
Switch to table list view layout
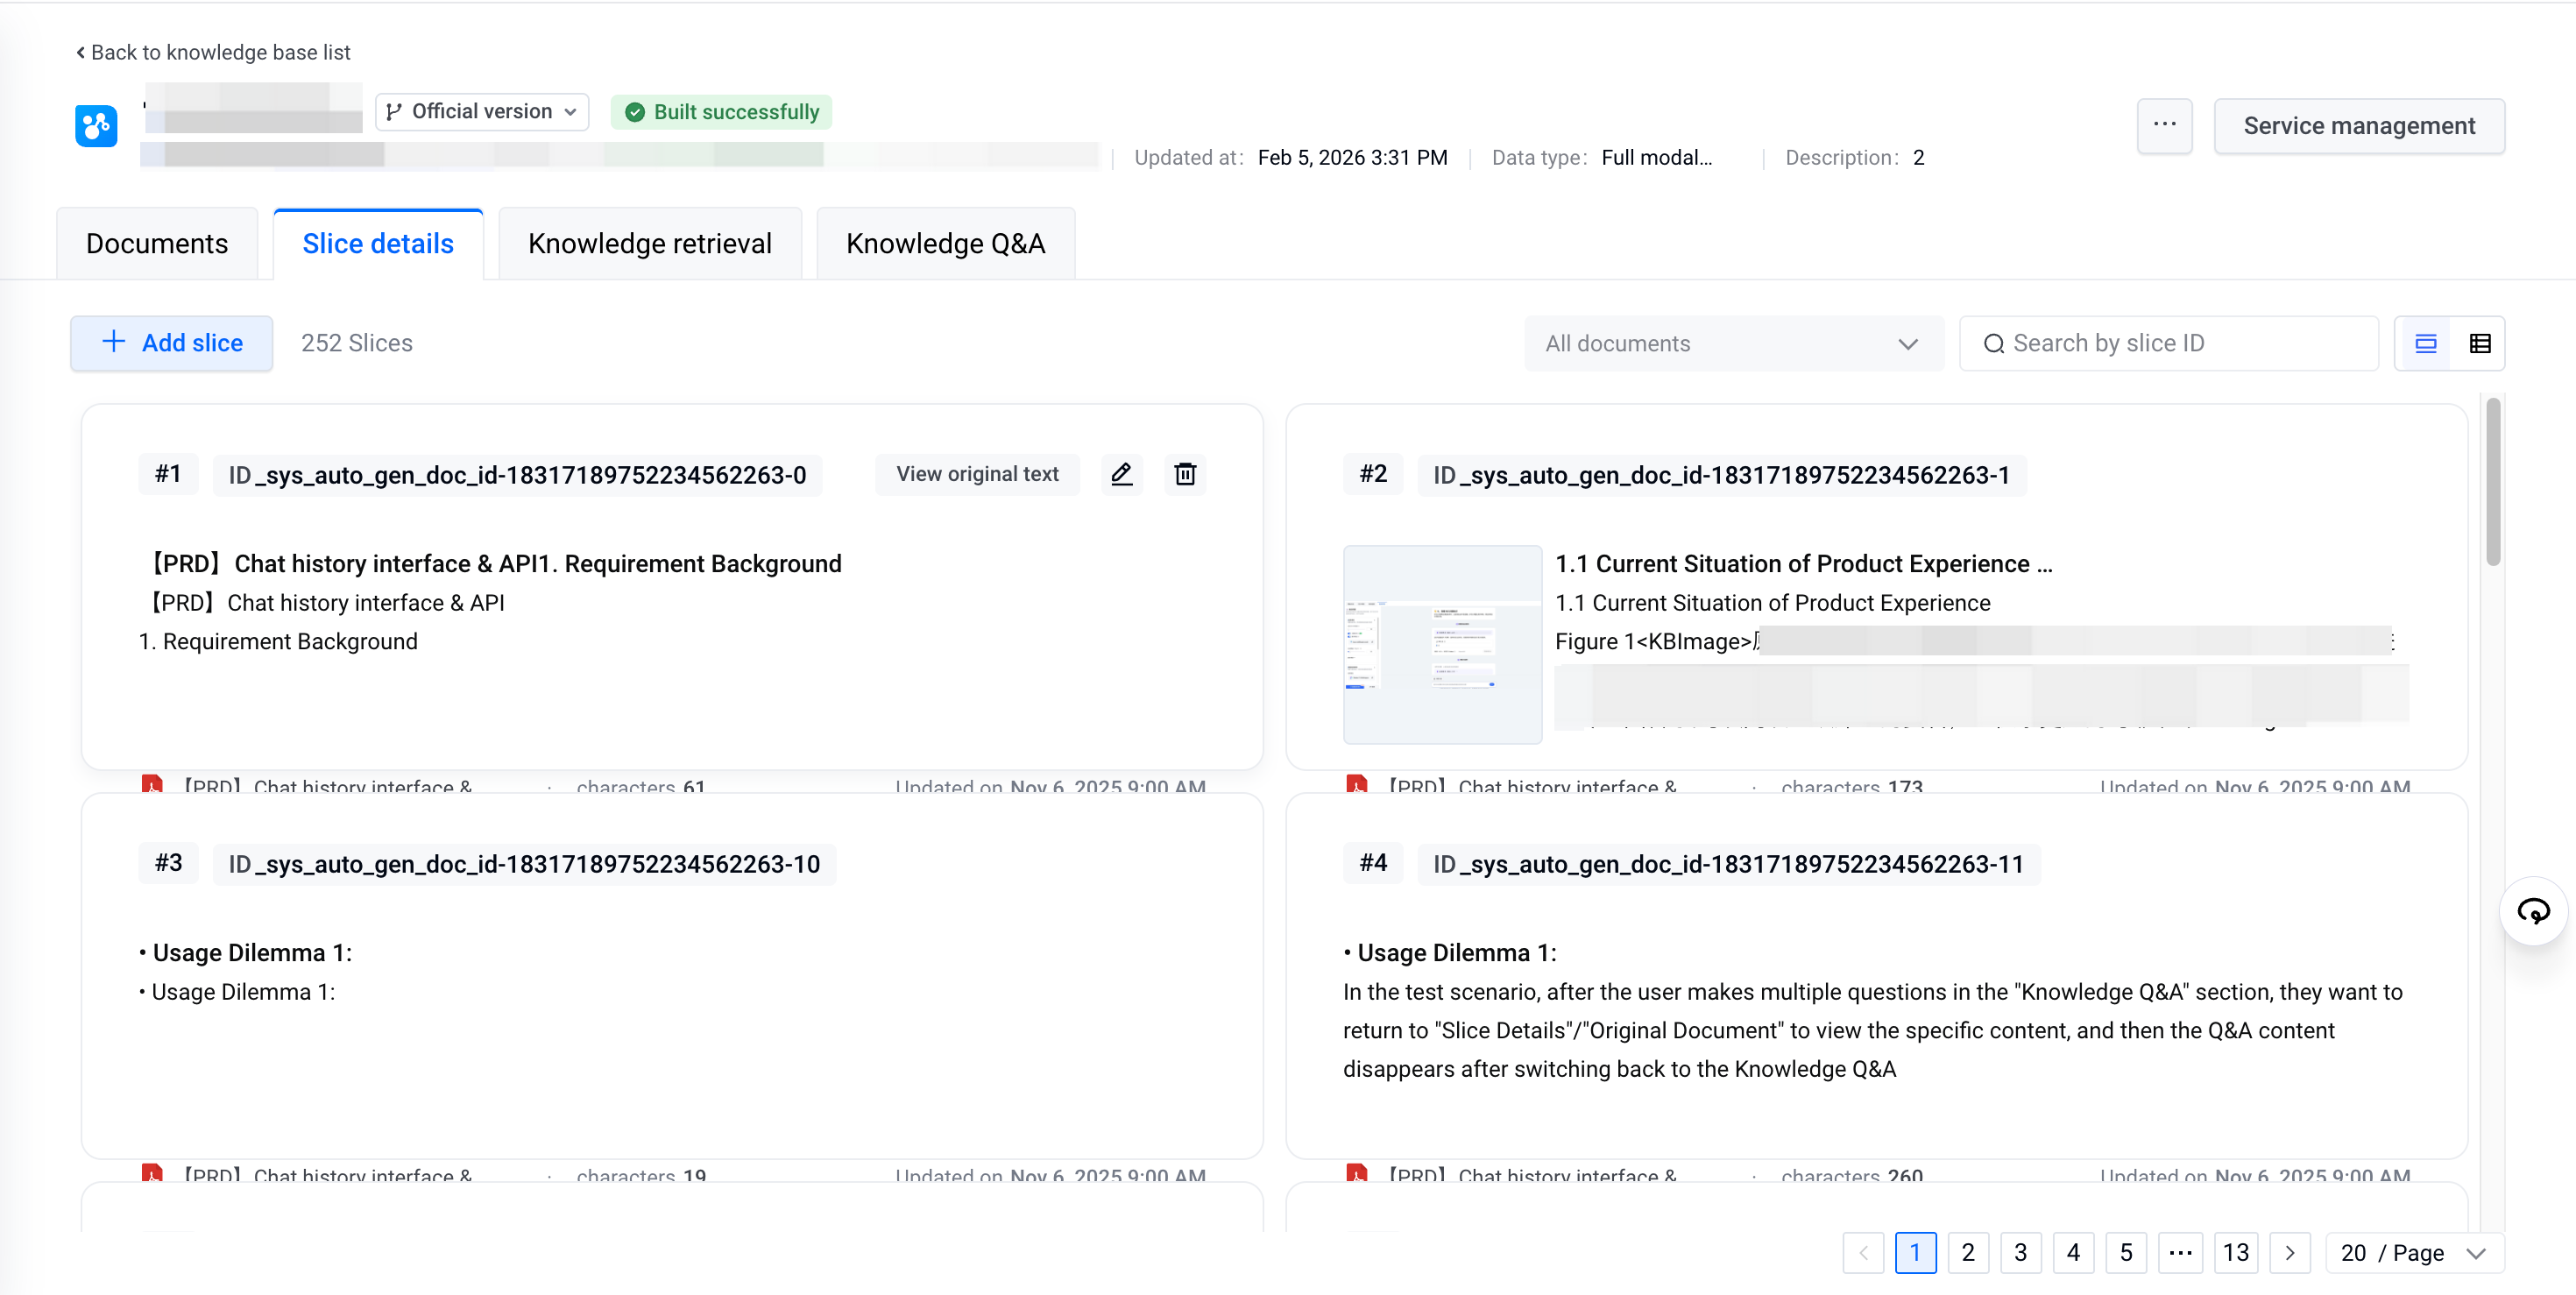point(2479,344)
